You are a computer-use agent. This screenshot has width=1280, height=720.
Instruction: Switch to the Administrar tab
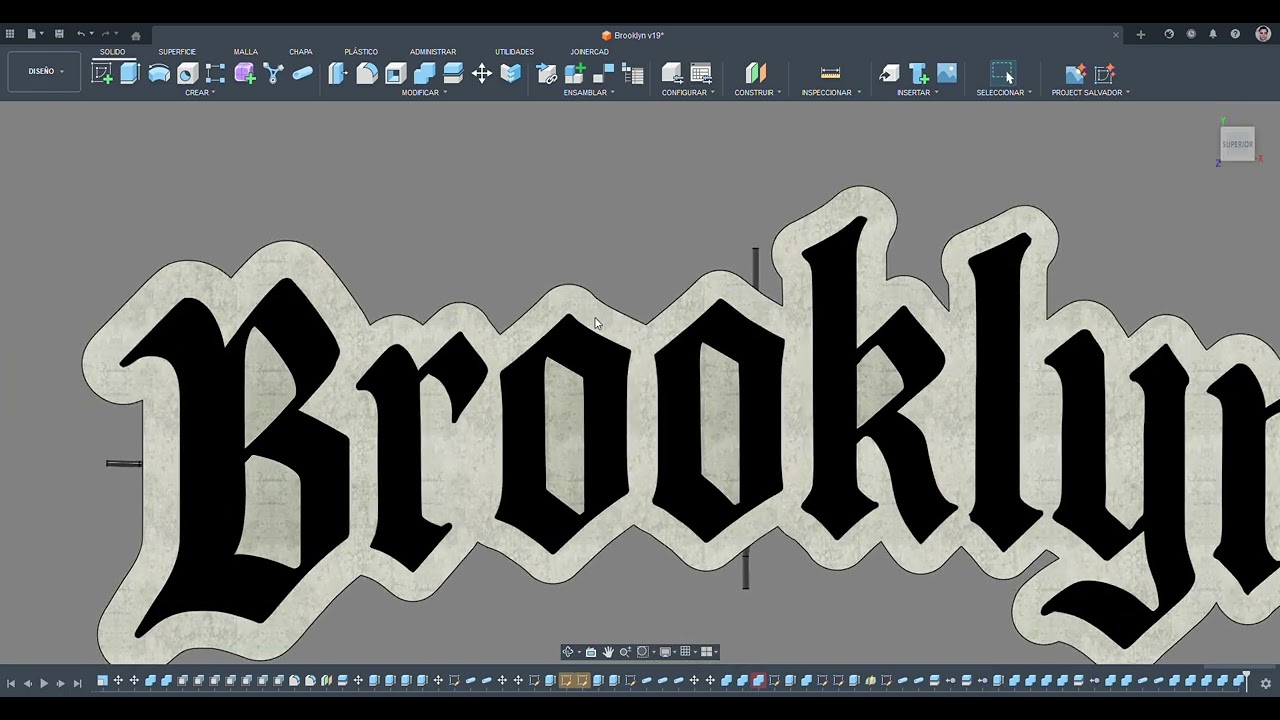pyautogui.click(x=433, y=52)
